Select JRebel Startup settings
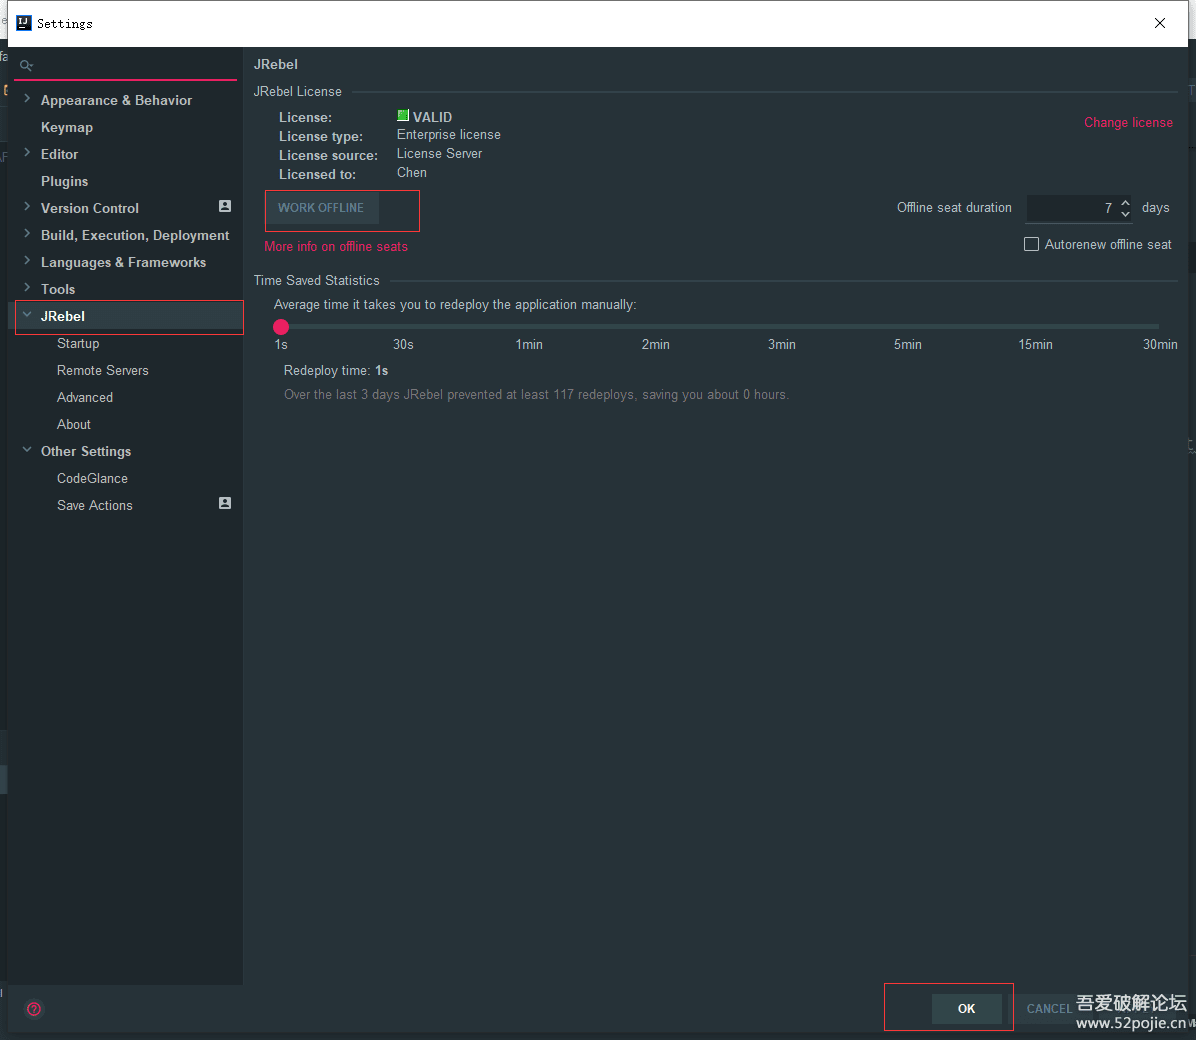This screenshot has height=1040, width=1196. 78,343
